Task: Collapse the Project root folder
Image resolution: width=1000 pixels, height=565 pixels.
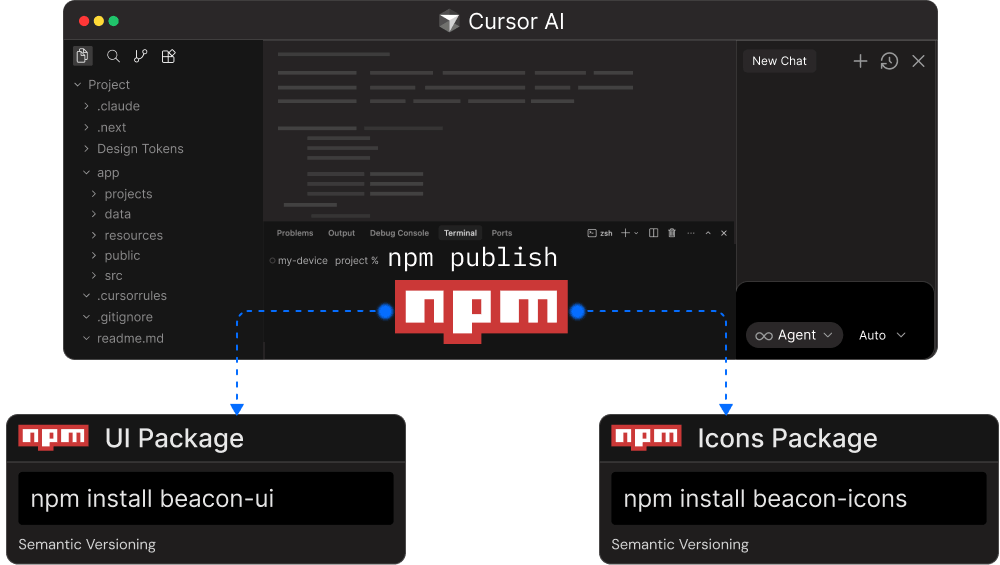Action: click(108, 85)
